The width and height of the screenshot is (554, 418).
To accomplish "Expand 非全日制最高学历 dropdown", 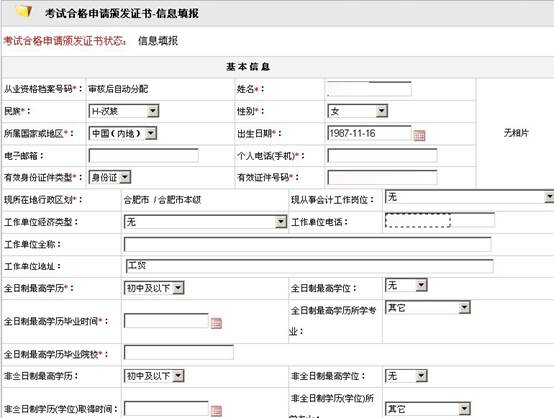I will pos(154,376).
